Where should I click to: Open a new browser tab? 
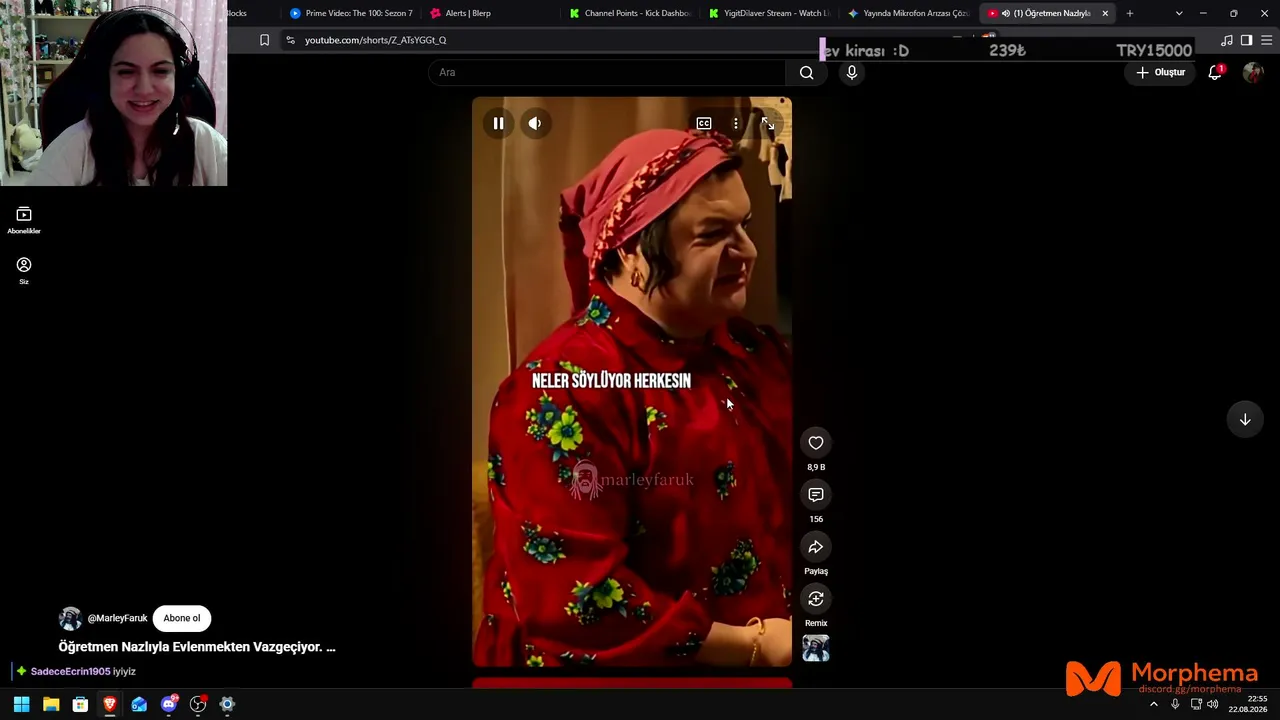[x=1130, y=13]
